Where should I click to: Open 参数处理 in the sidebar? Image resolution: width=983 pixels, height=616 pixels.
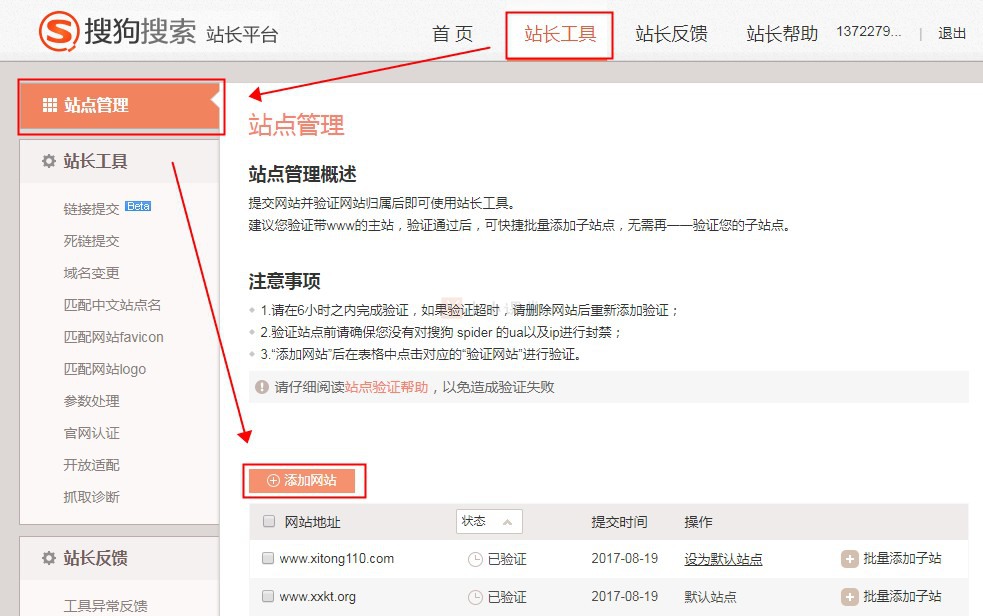(91, 401)
